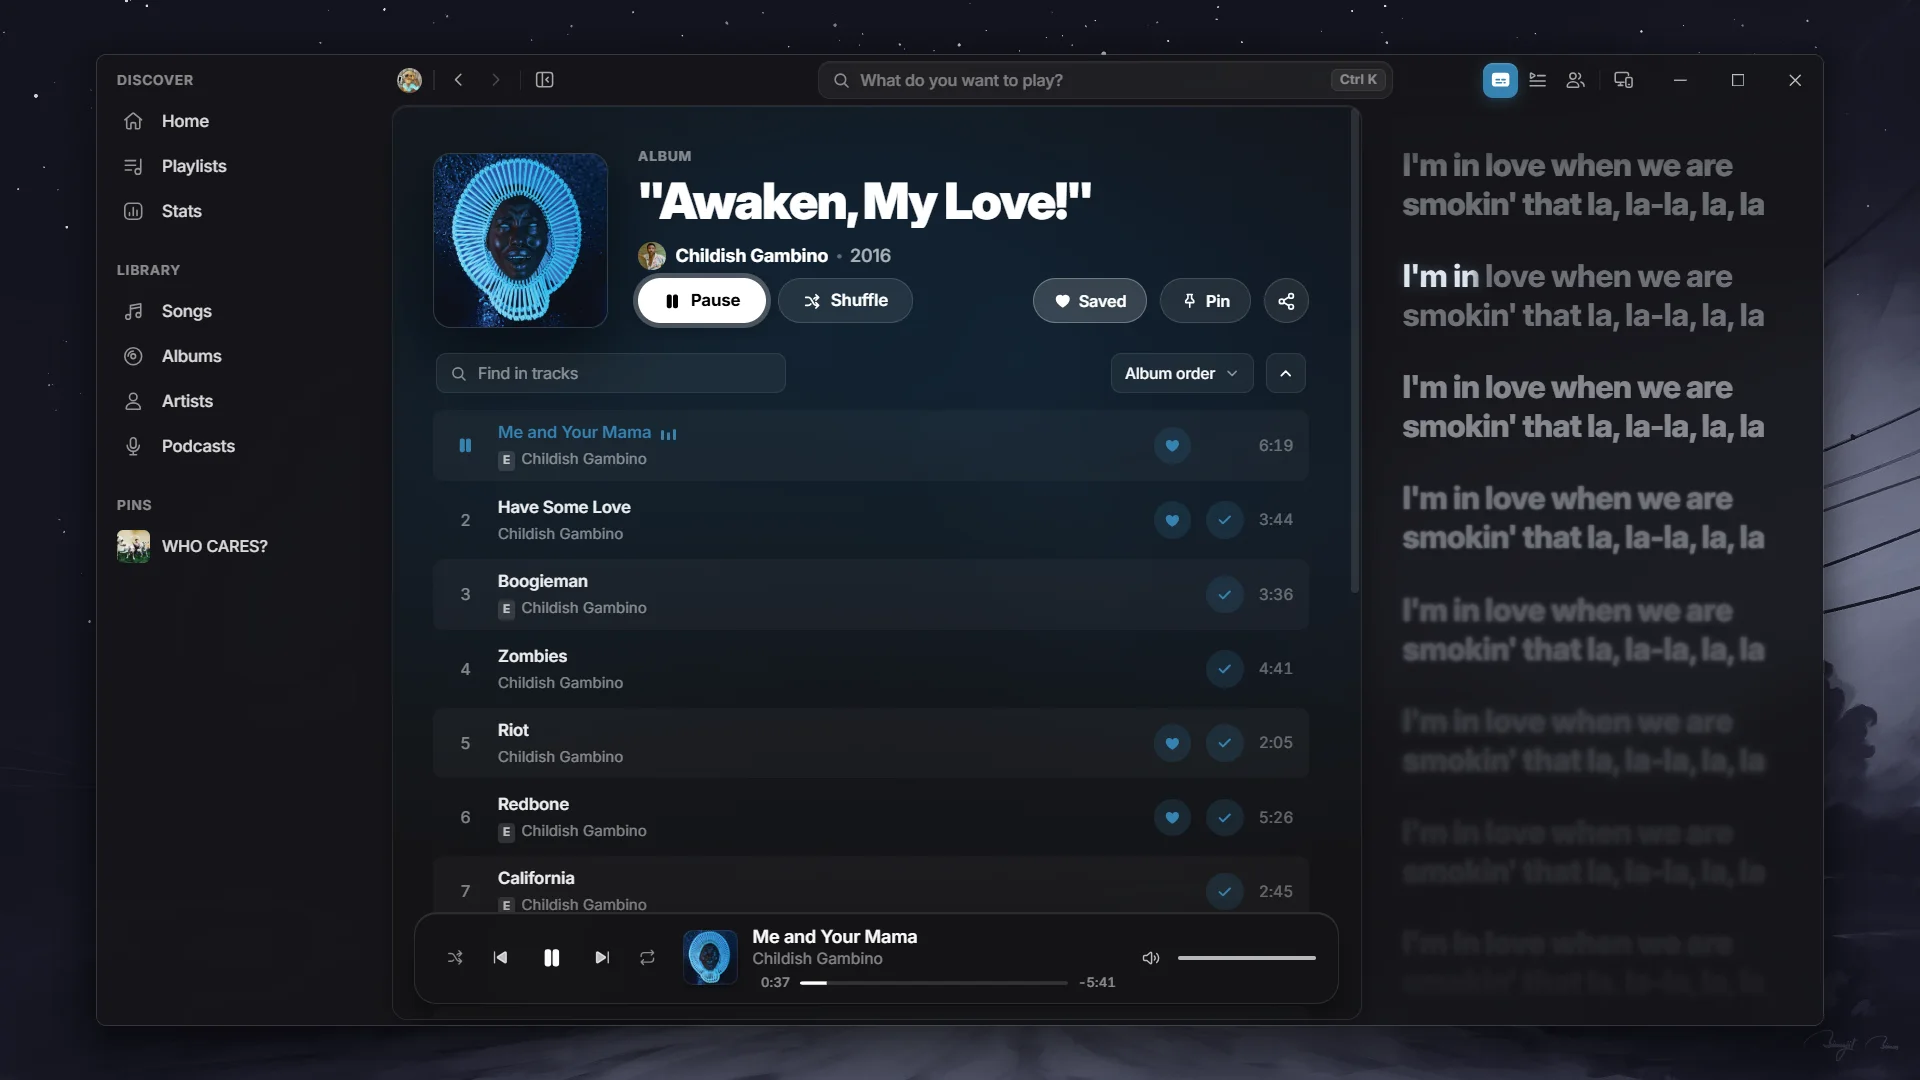Adjust the volume slider

[x=1246, y=958]
